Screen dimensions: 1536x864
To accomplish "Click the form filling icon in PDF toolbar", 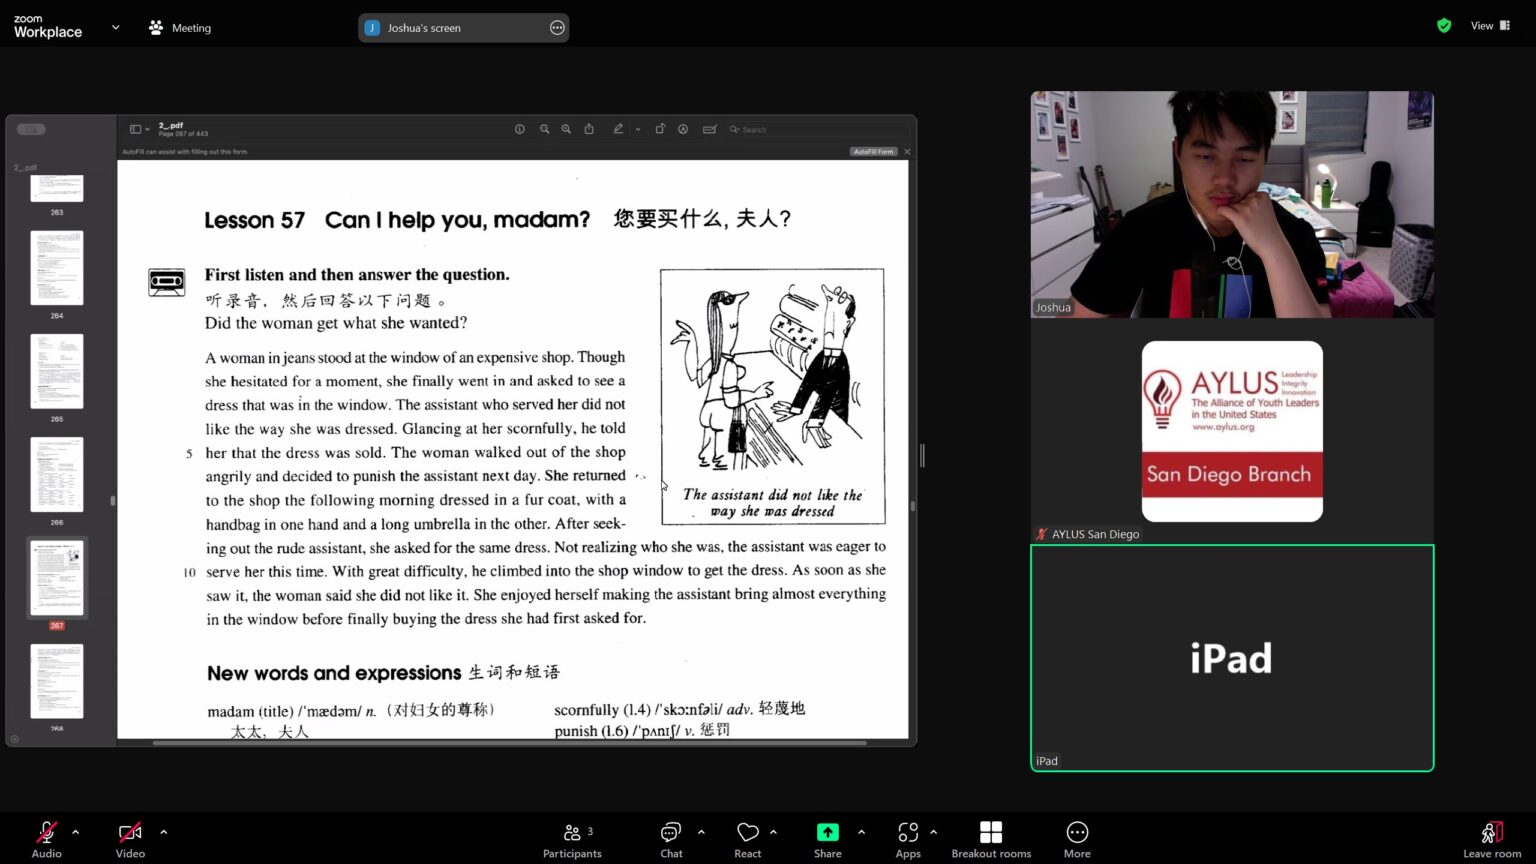I will [710, 129].
